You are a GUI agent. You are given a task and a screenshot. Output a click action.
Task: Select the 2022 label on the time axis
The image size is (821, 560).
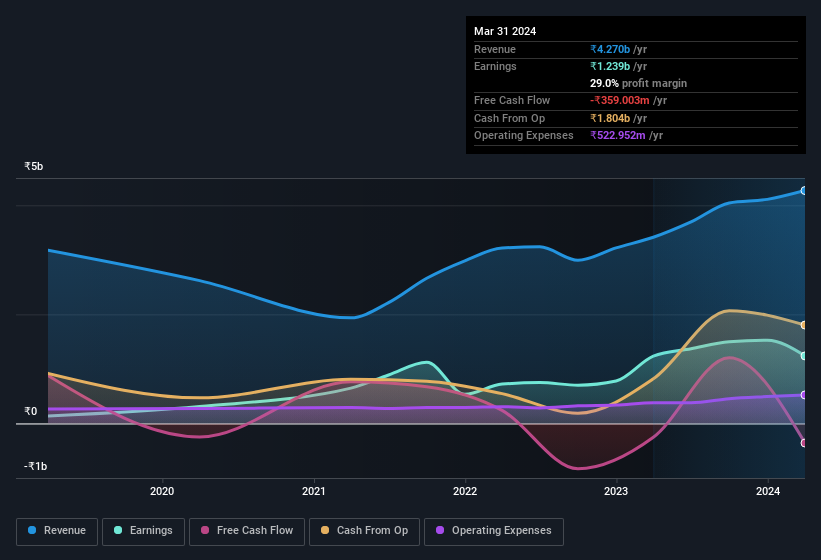tap(465, 491)
